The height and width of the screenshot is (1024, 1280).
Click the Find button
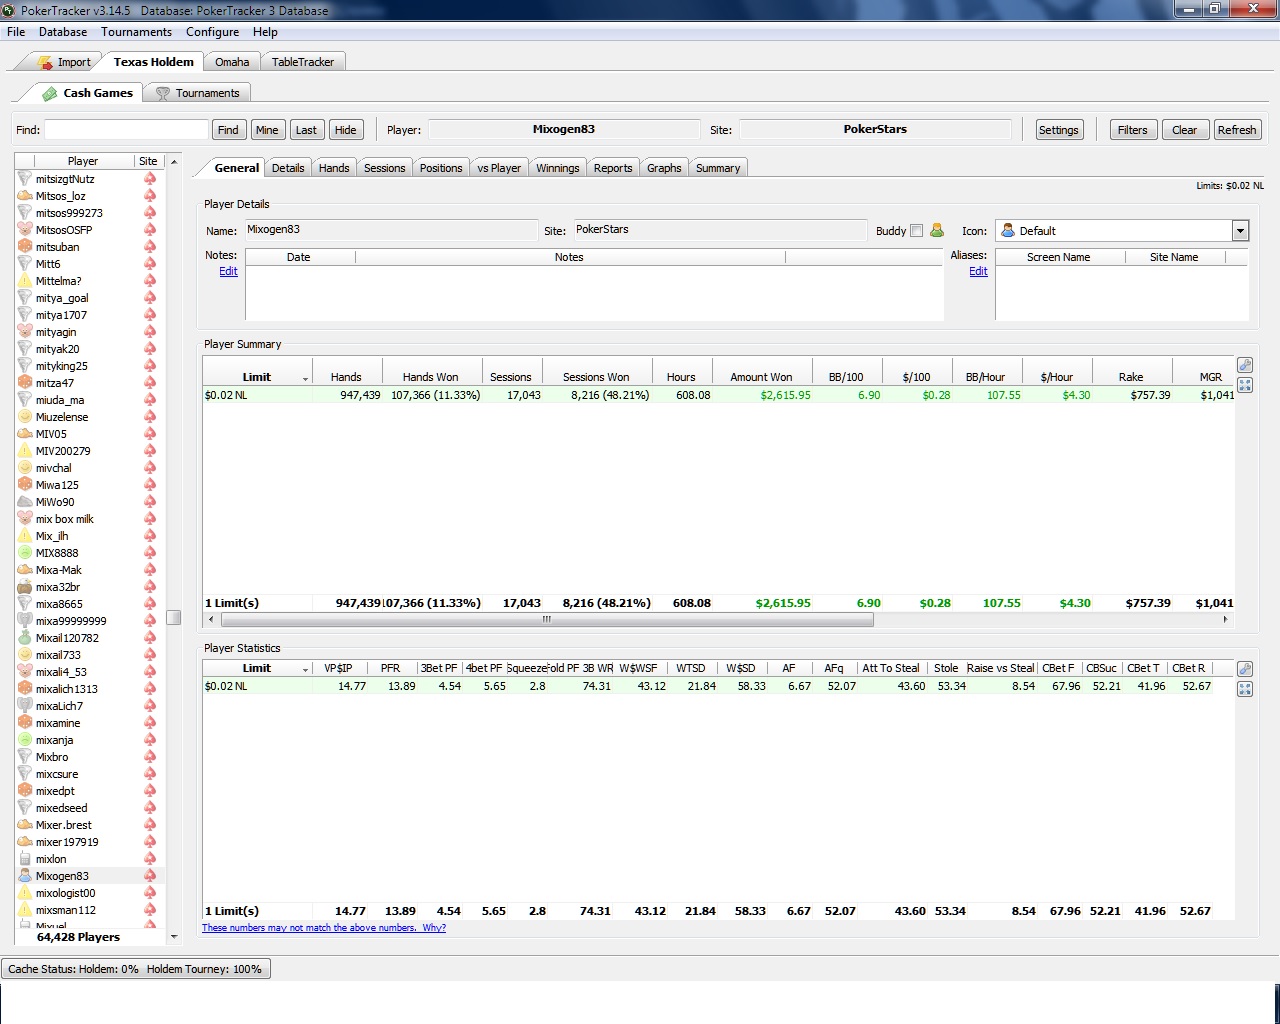click(x=228, y=130)
